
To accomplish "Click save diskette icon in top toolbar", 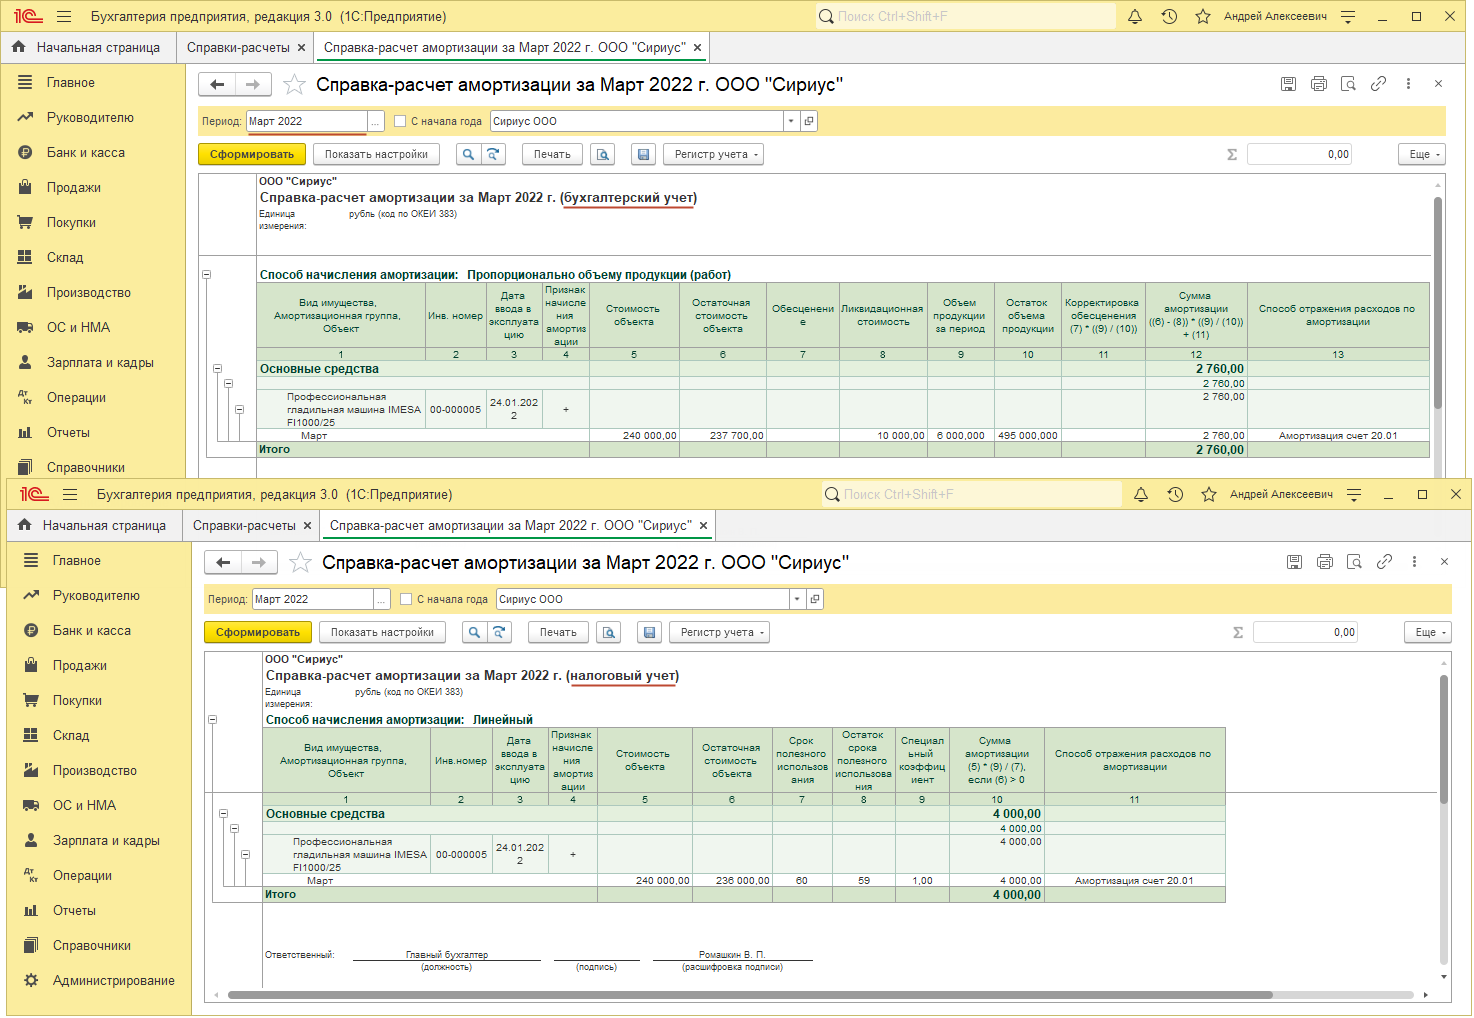I will tap(643, 154).
